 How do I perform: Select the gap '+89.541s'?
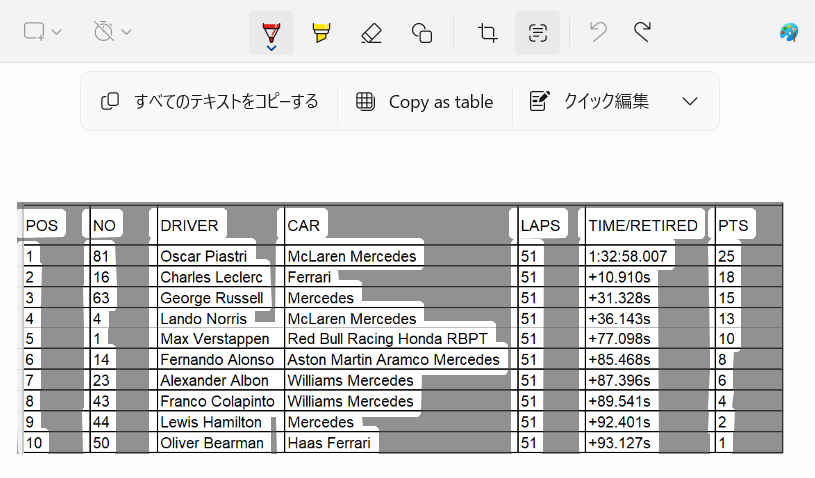pyautogui.click(x=620, y=401)
